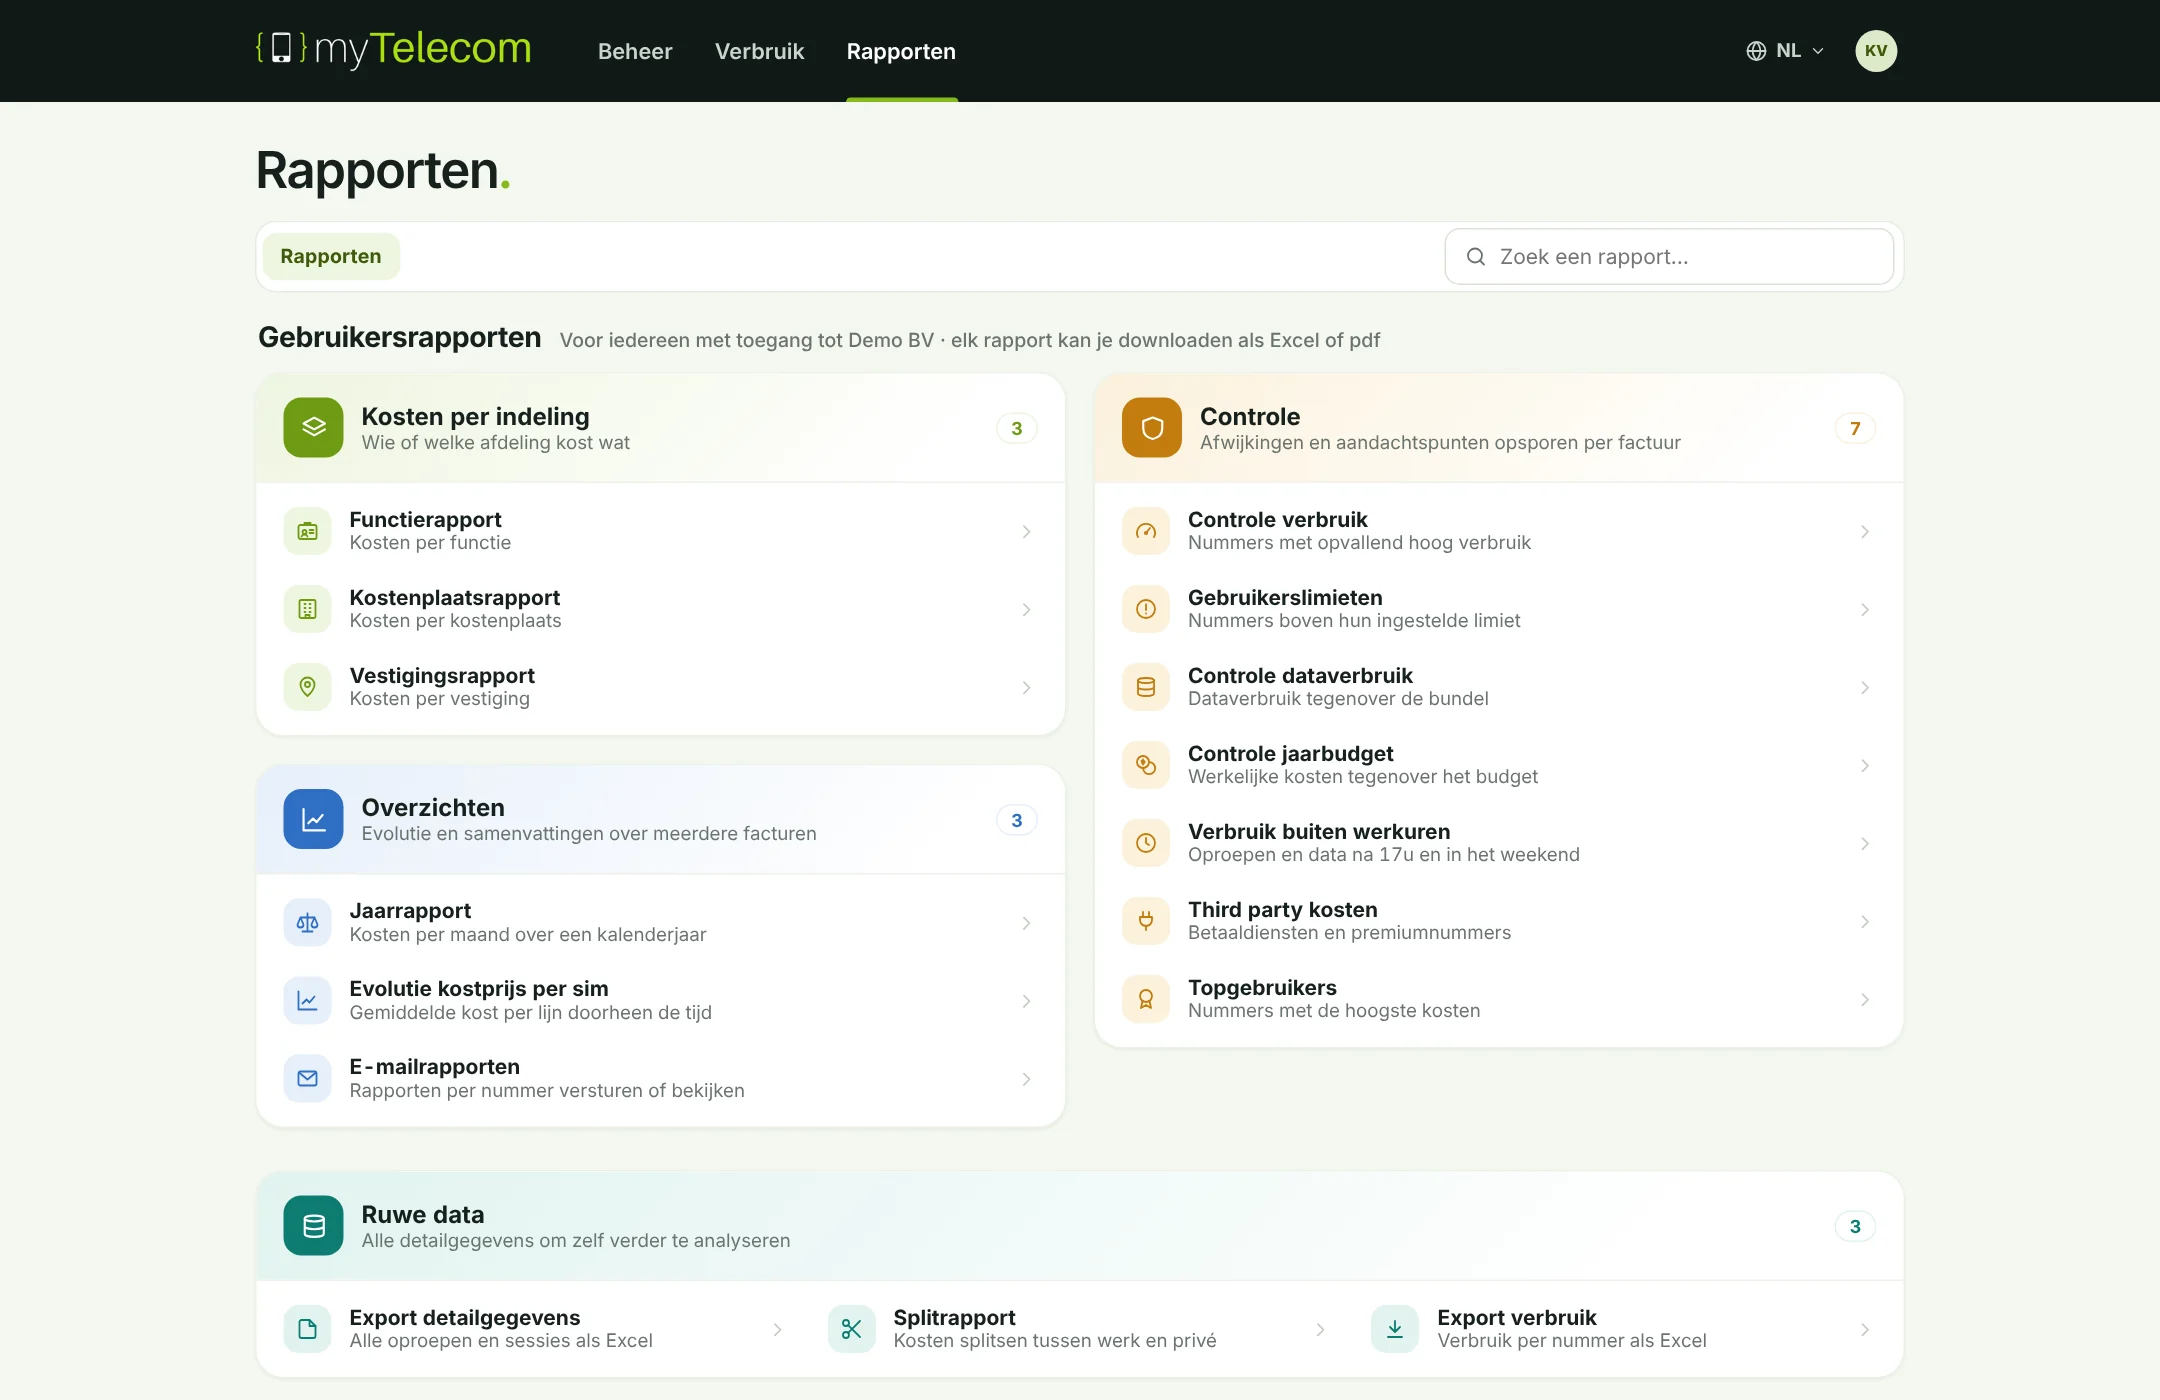Screen dimensions: 2160x1400
Task: Go to the Beheer menu
Action: (x=635, y=51)
